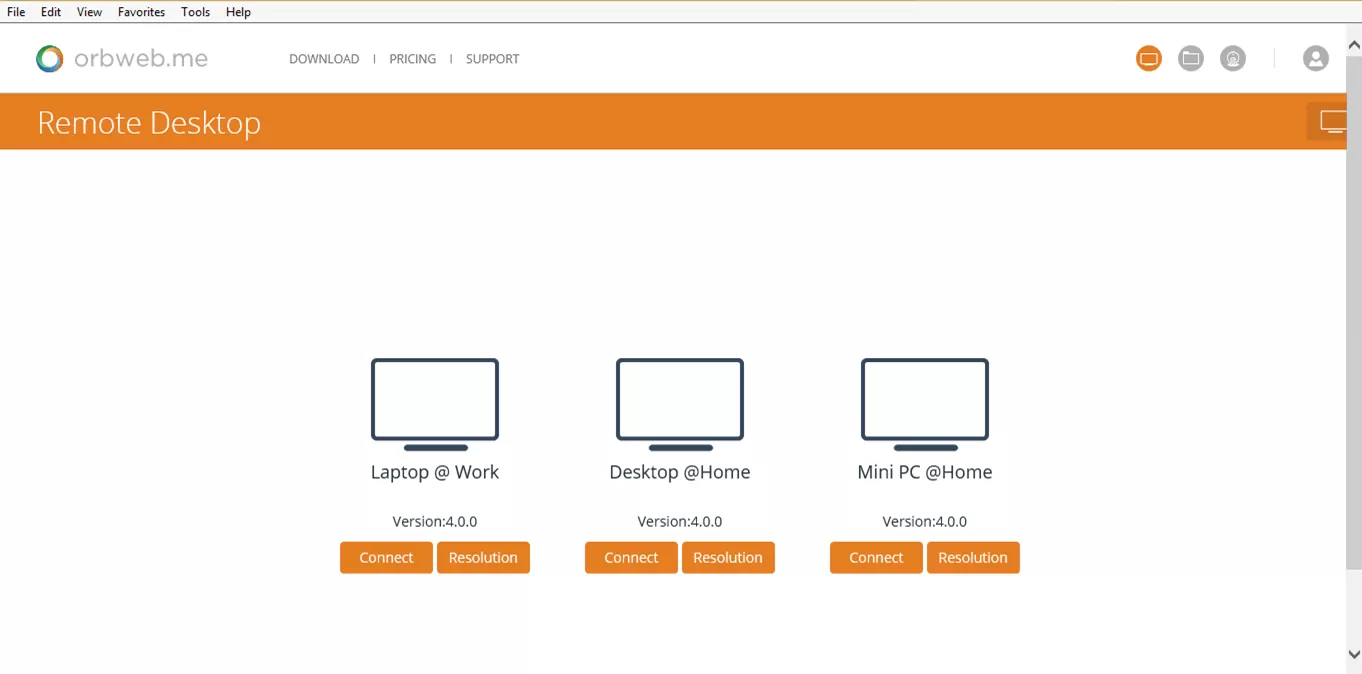Screen dimensions: 1362x674
Task: Go to the PRICING page
Action: (x=413, y=59)
